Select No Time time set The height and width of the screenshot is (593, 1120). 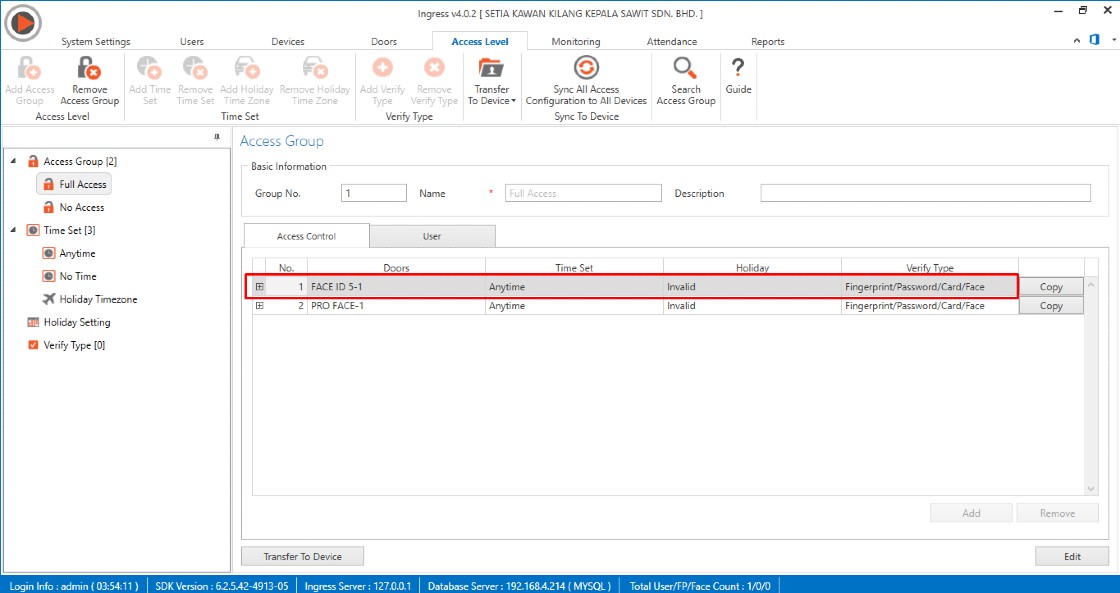point(69,276)
